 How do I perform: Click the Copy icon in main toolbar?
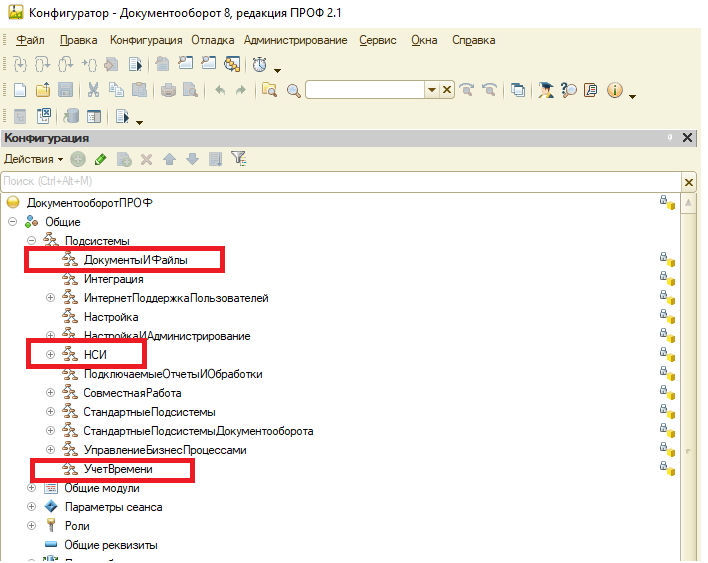click(116, 90)
